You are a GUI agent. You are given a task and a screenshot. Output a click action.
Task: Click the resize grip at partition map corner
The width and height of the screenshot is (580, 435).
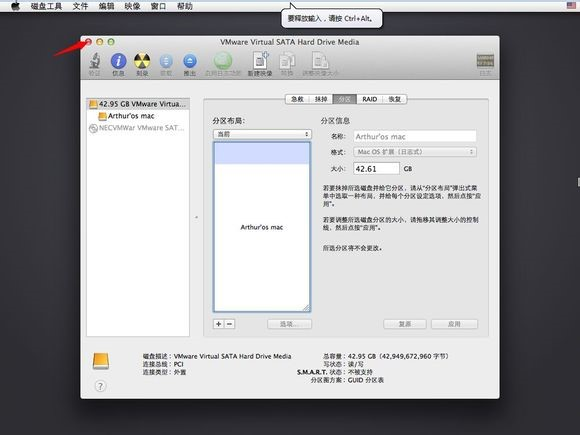tap(306, 308)
